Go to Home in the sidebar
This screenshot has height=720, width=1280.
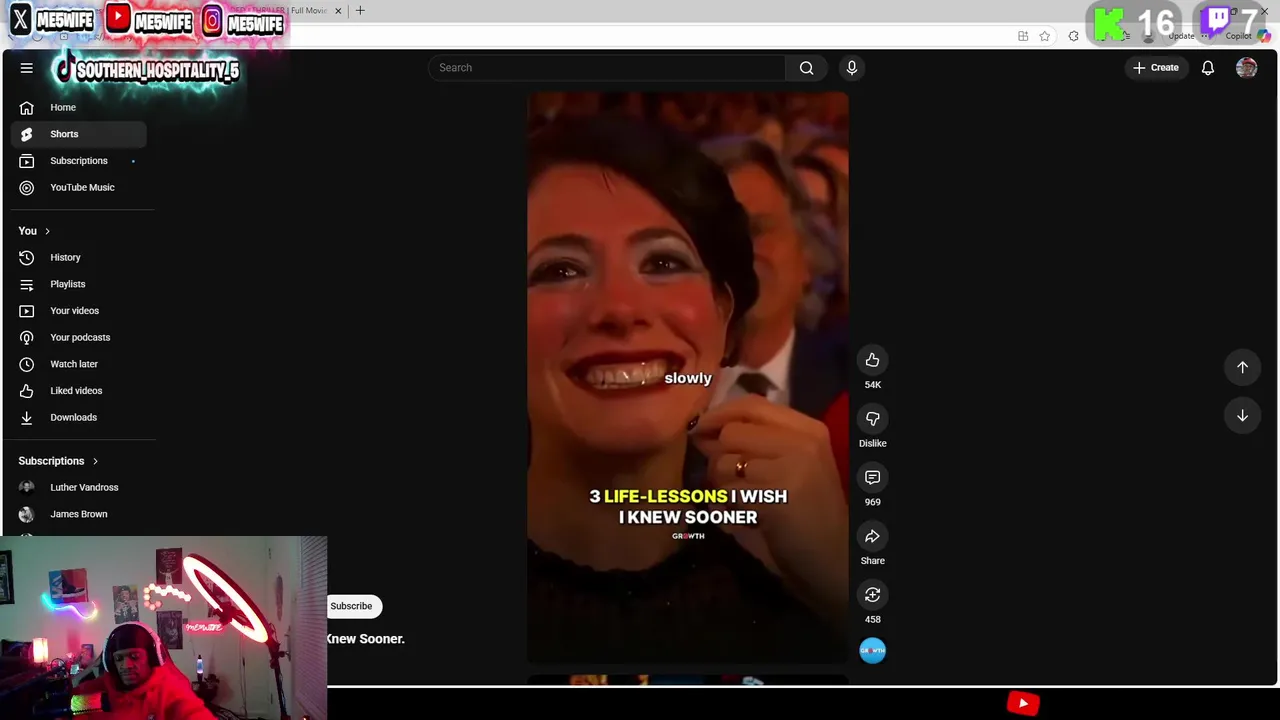coord(79,107)
